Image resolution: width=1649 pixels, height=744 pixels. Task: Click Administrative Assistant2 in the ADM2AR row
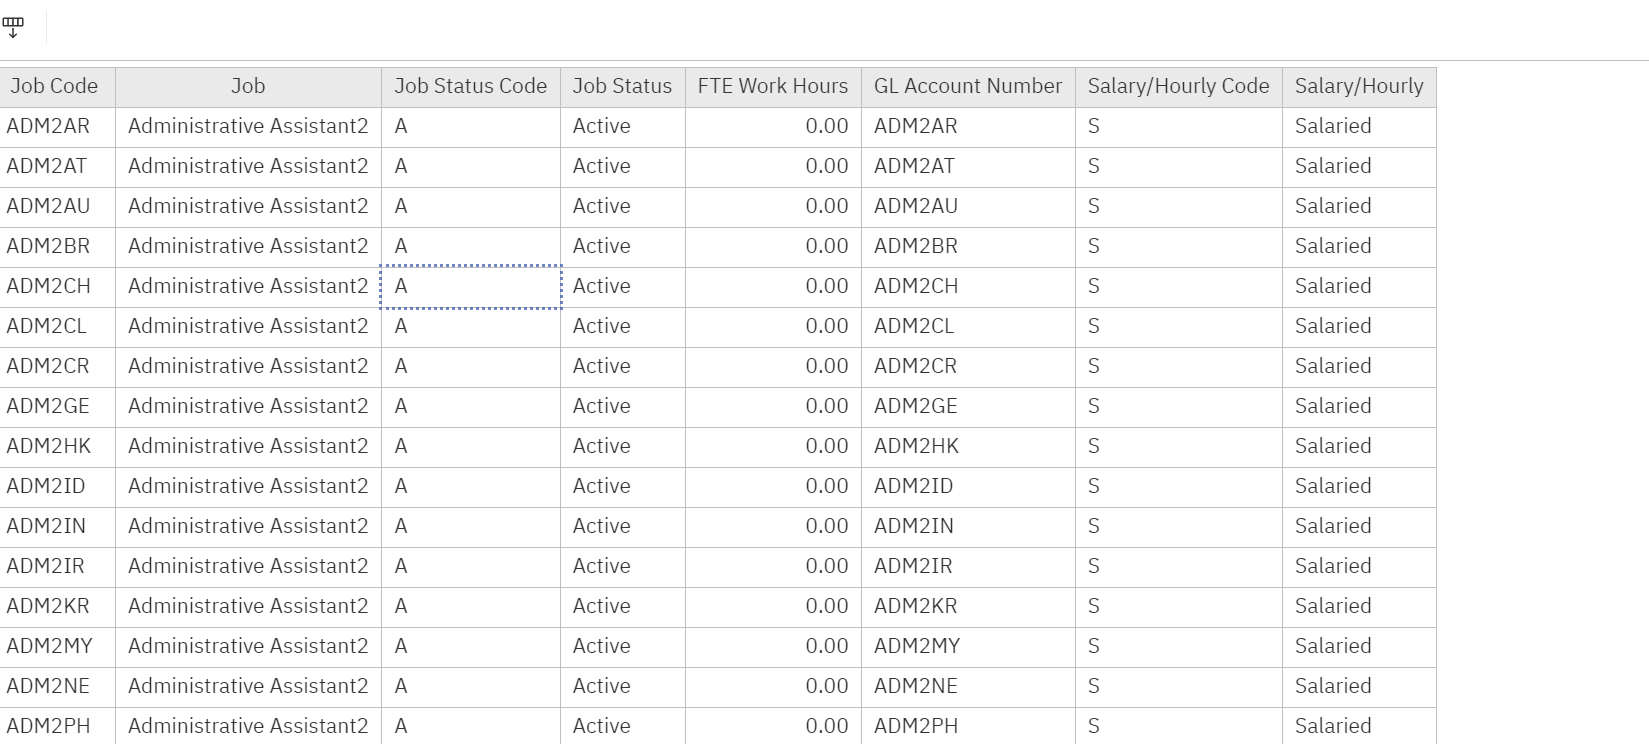pyautogui.click(x=248, y=127)
